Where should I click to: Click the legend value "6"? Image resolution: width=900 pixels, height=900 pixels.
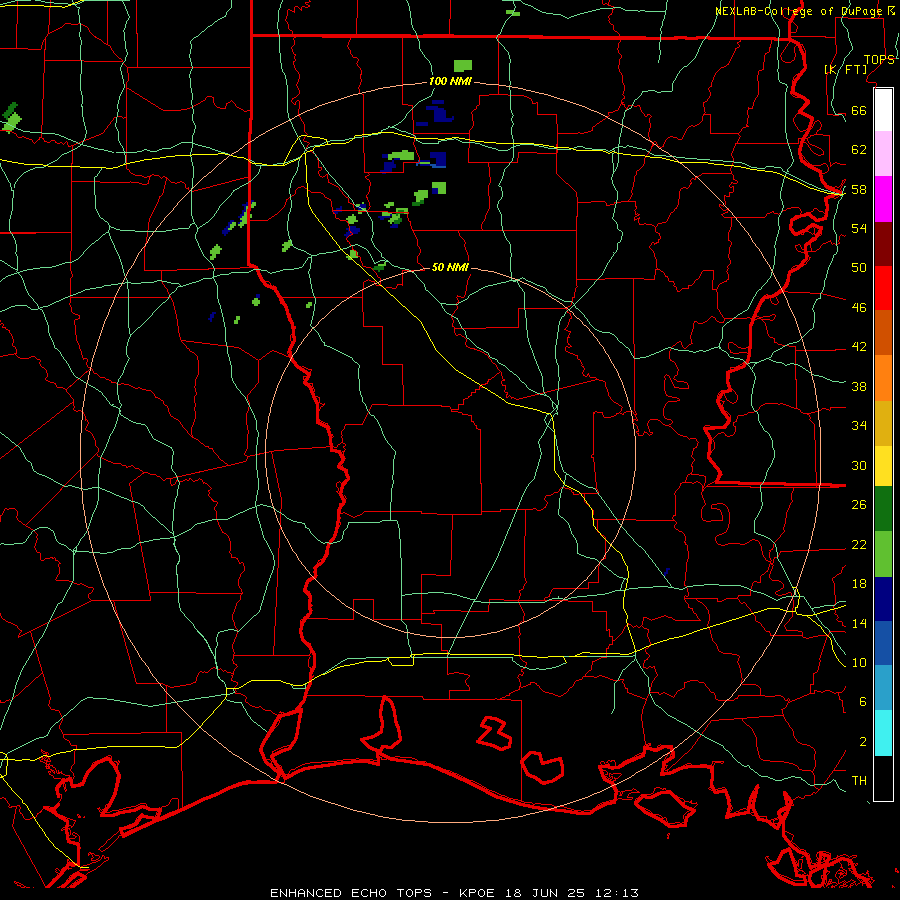pyautogui.click(x=862, y=701)
